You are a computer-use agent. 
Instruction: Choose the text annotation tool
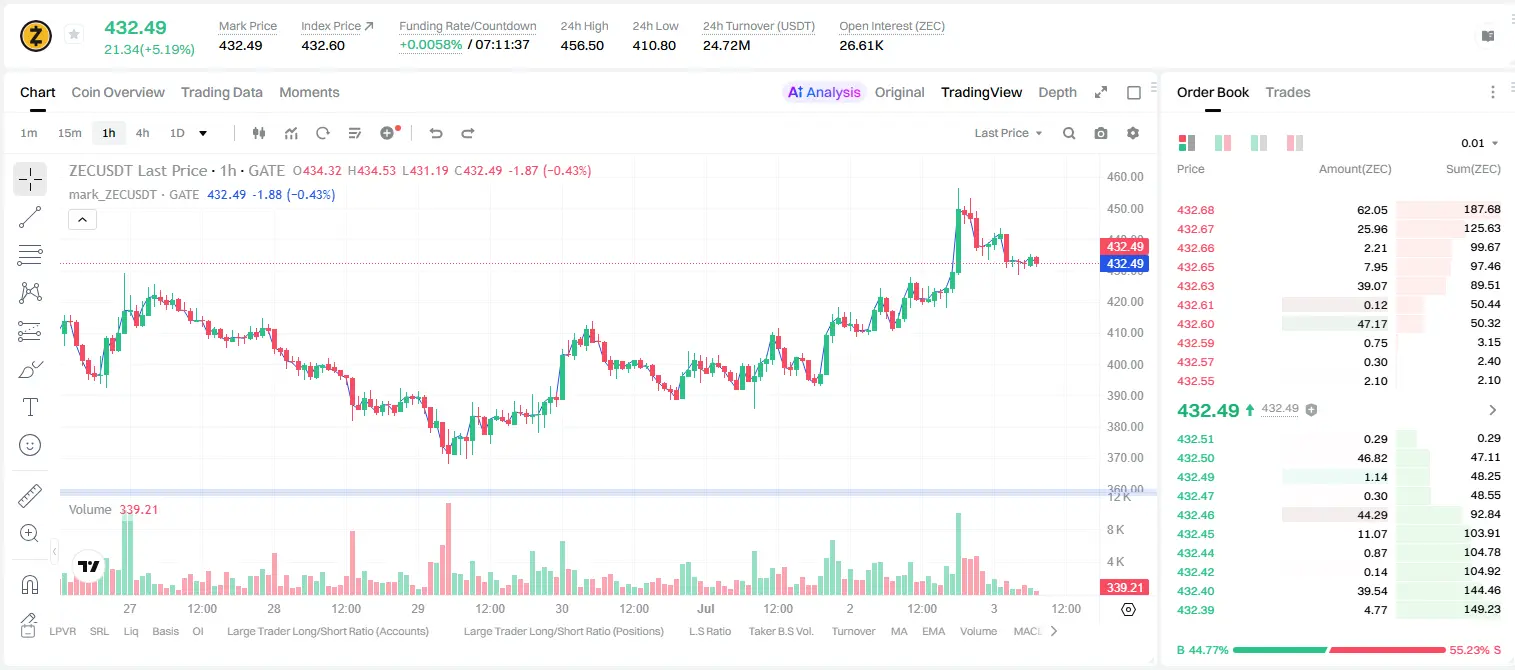(x=30, y=407)
